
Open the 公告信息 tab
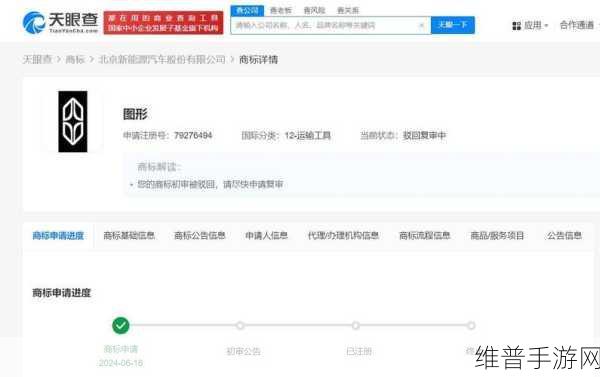pos(564,236)
